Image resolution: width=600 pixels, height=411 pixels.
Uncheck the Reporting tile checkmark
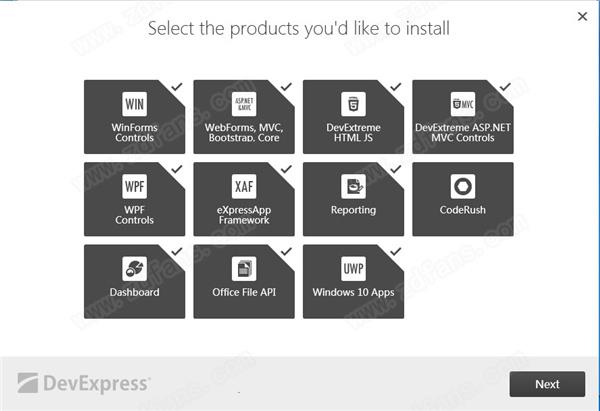(x=396, y=169)
